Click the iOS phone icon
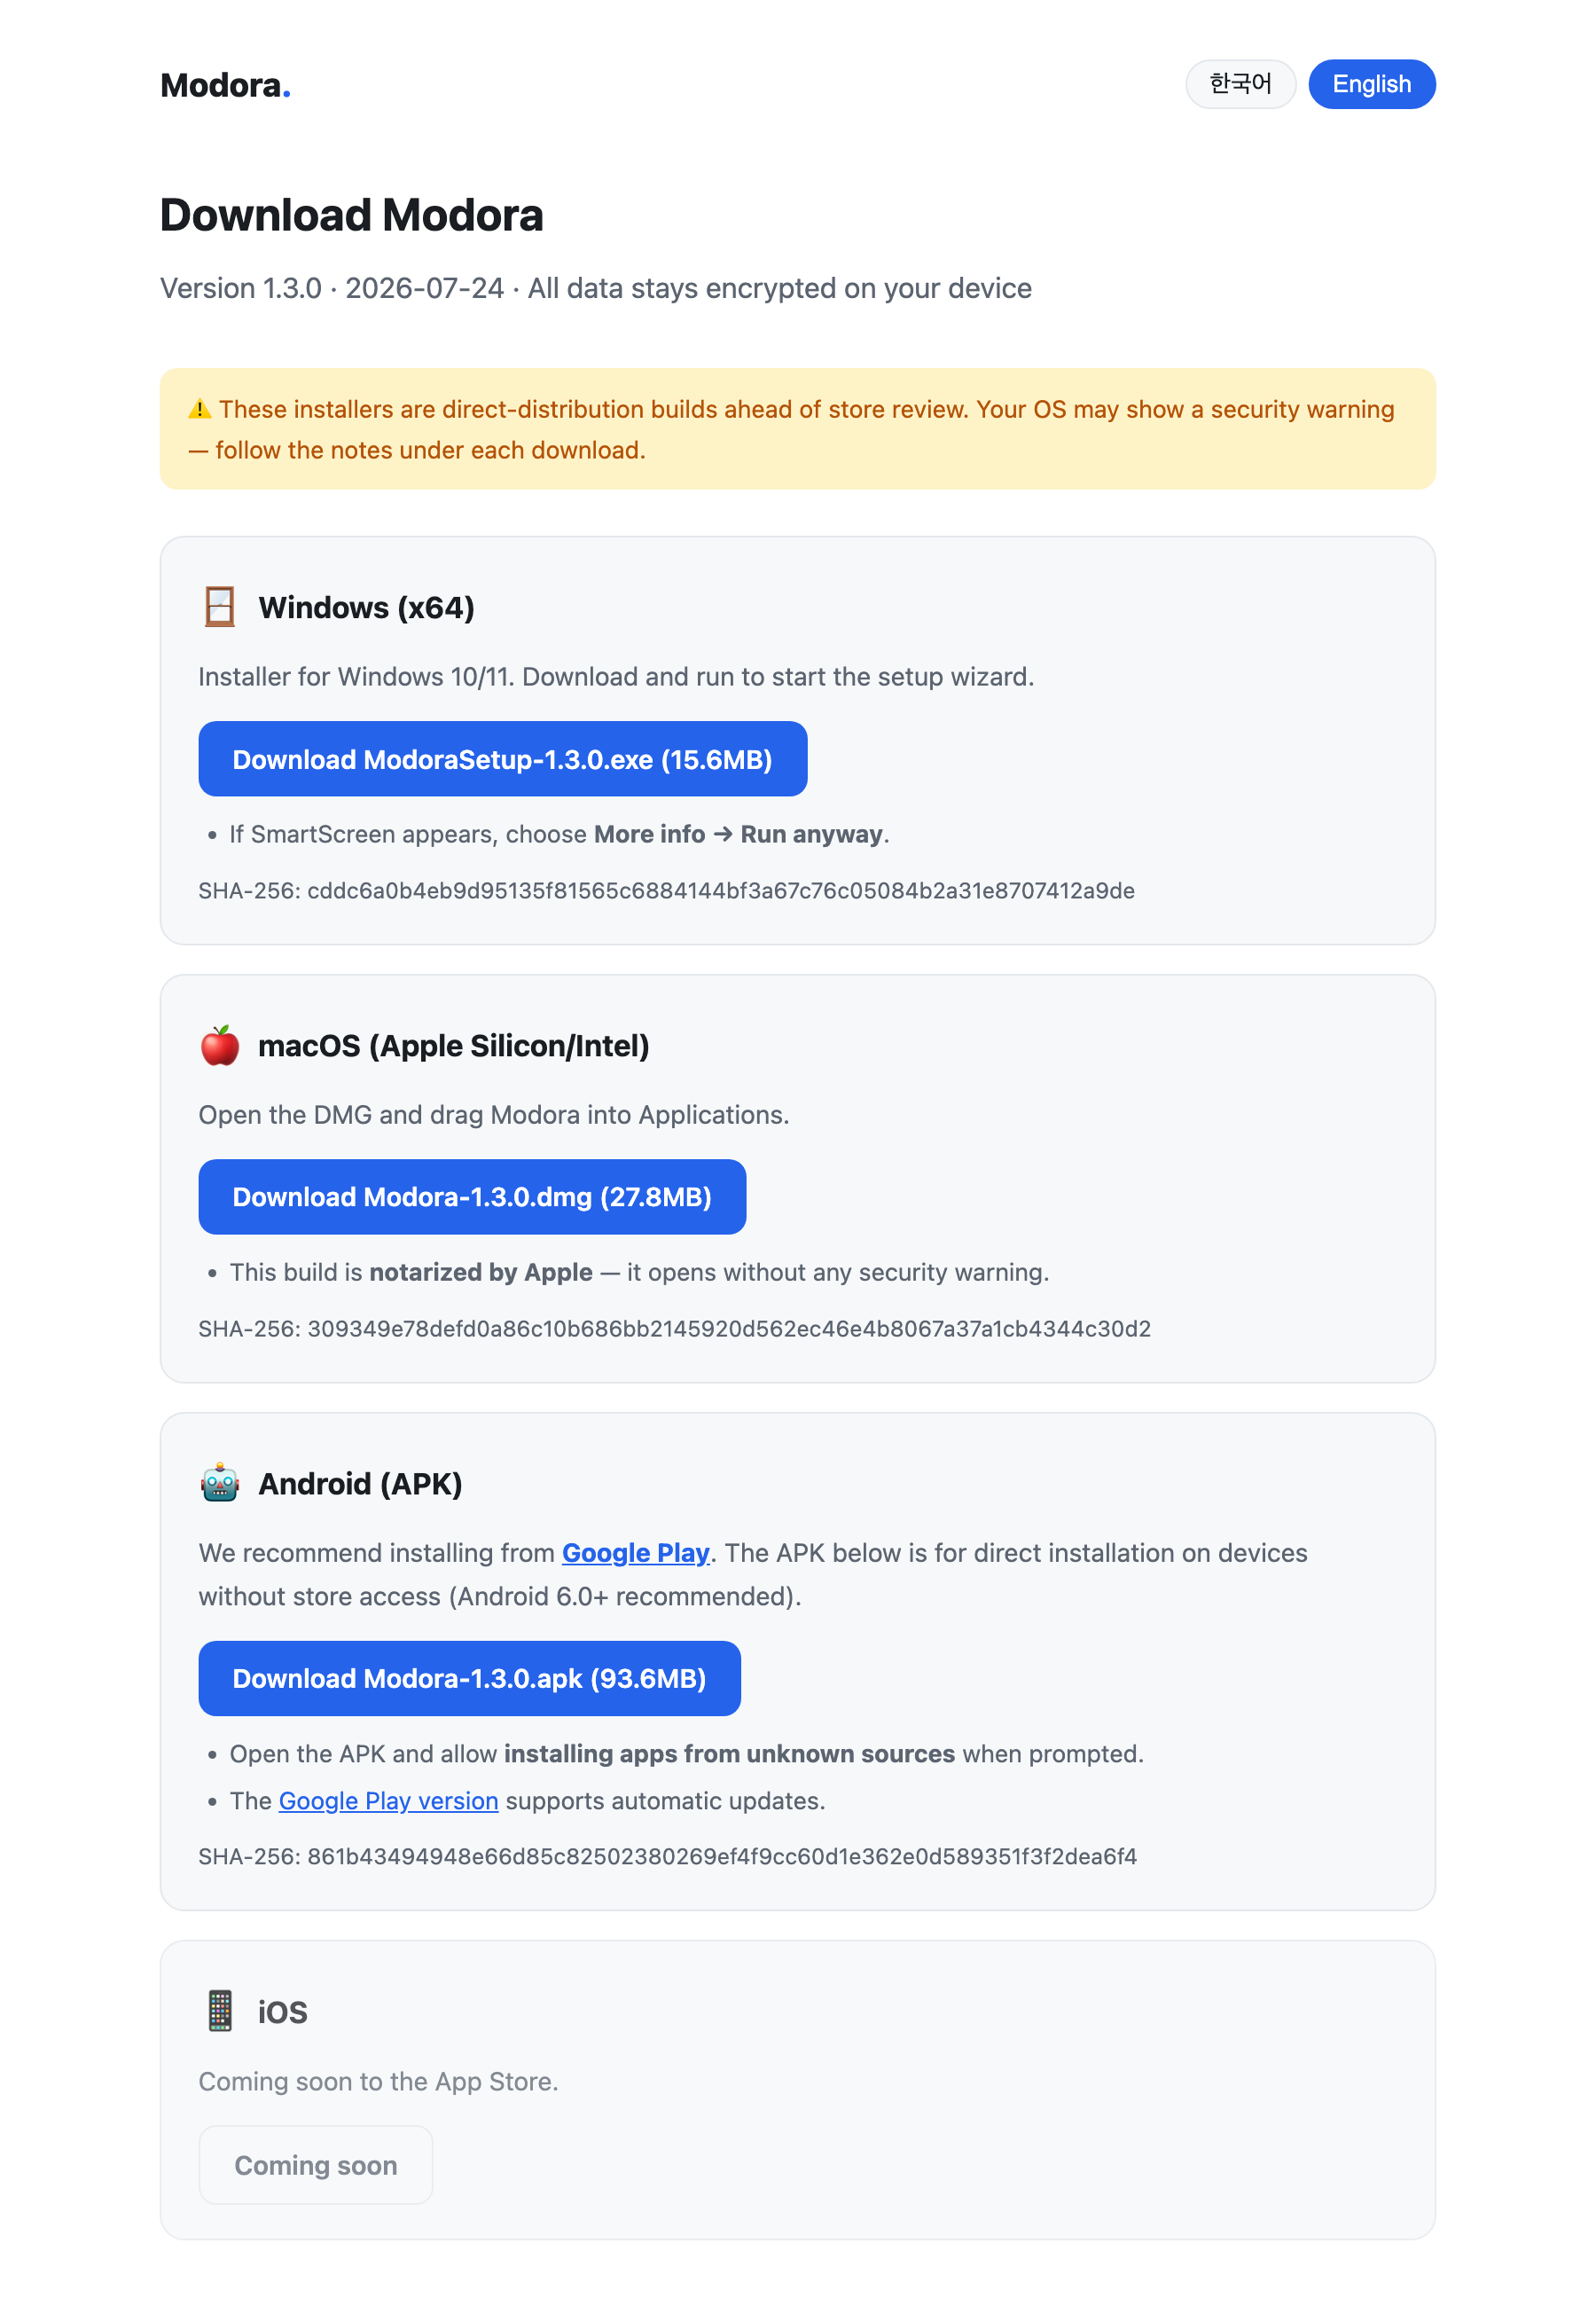The height and width of the screenshot is (2306, 1596). [x=219, y=2011]
